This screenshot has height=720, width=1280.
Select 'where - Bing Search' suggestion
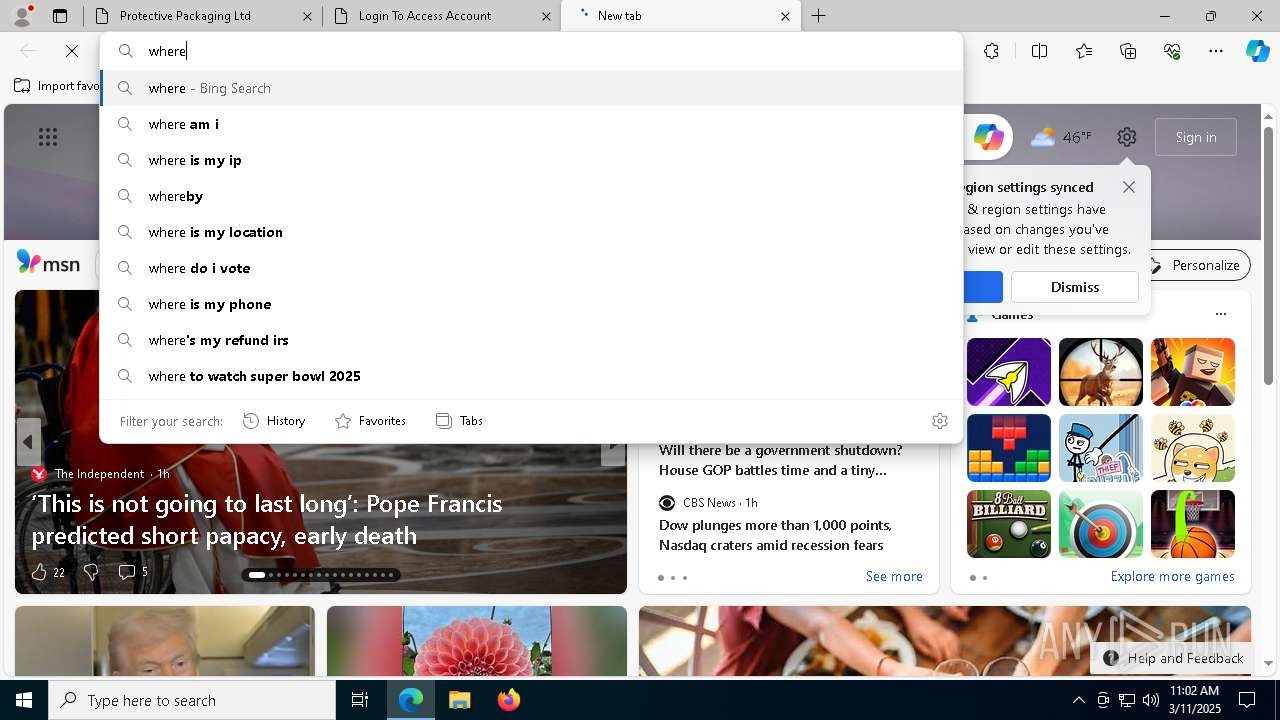(x=531, y=88)
